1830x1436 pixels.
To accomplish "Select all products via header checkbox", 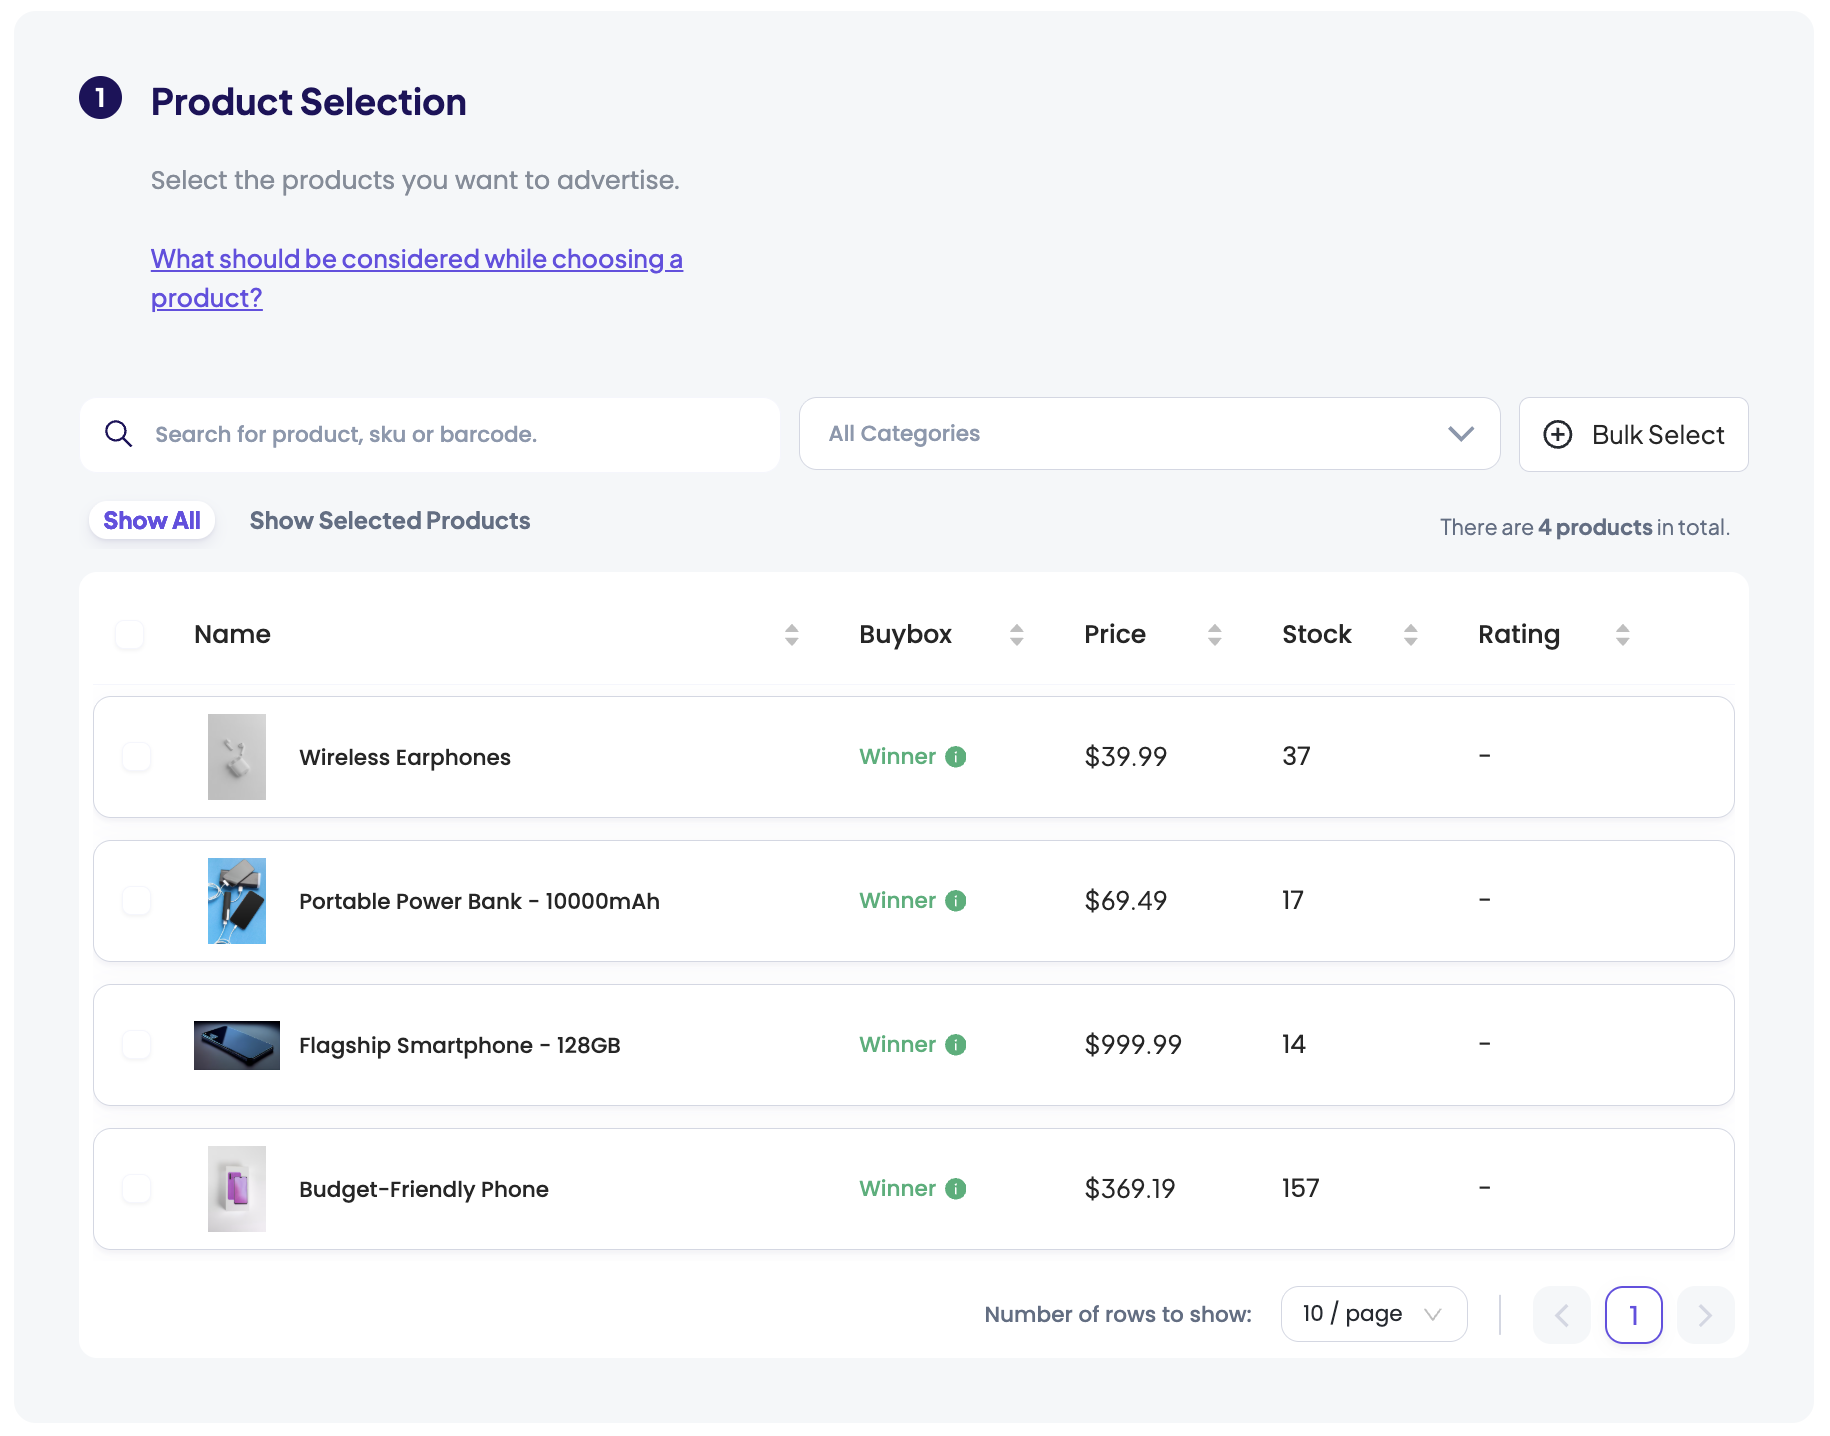I will pyautogui.click(x=129, y=634).
